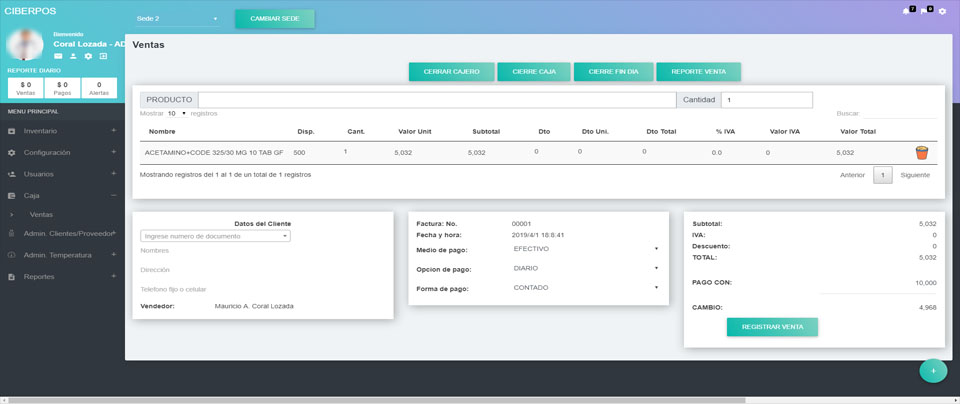Image resolution: width=960 pixels, height=404 pixels.
Task: Expand the Reportes menu plus sign
Action: pos(113,276)
